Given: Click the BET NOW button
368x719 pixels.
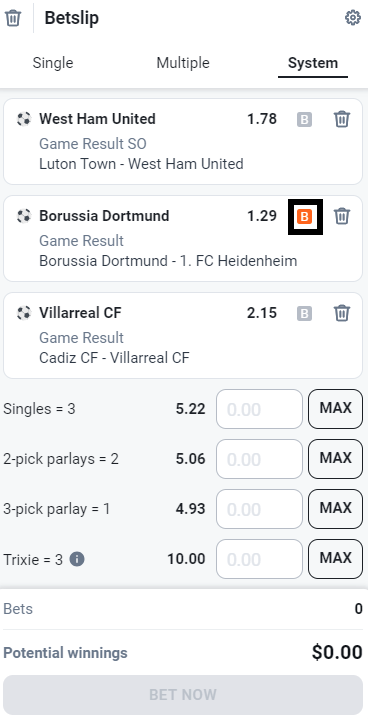Looking at the screenshot, I should click(x=183, y=695).
